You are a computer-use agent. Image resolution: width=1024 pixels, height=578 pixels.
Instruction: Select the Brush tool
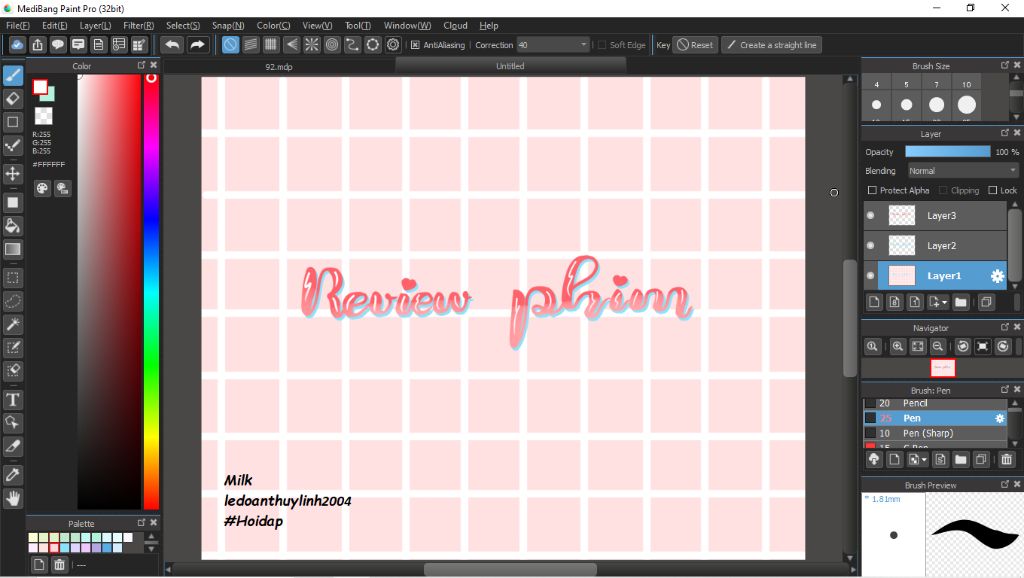[x=12, y=75]
